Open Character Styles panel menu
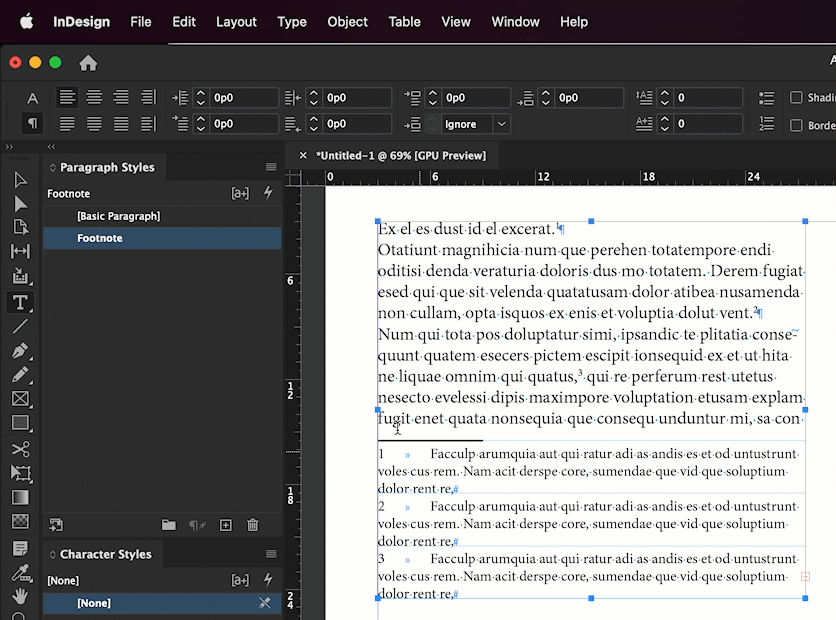The image size is (836, 620). pyautogui.click(x=271, y=554)
